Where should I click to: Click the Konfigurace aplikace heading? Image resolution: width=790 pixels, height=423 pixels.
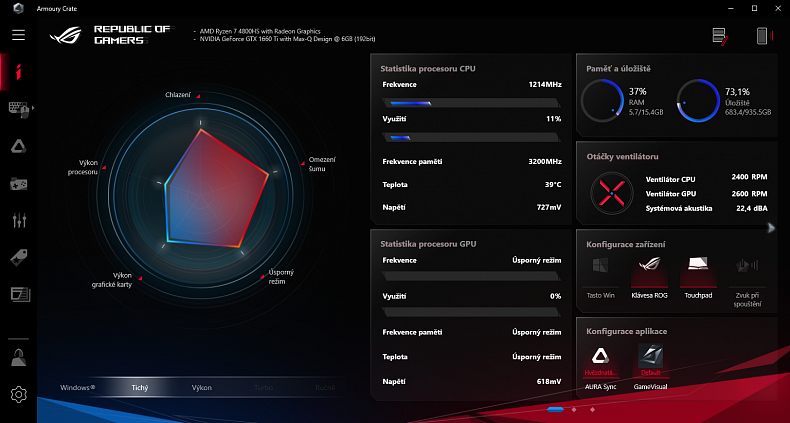(626, 331)
